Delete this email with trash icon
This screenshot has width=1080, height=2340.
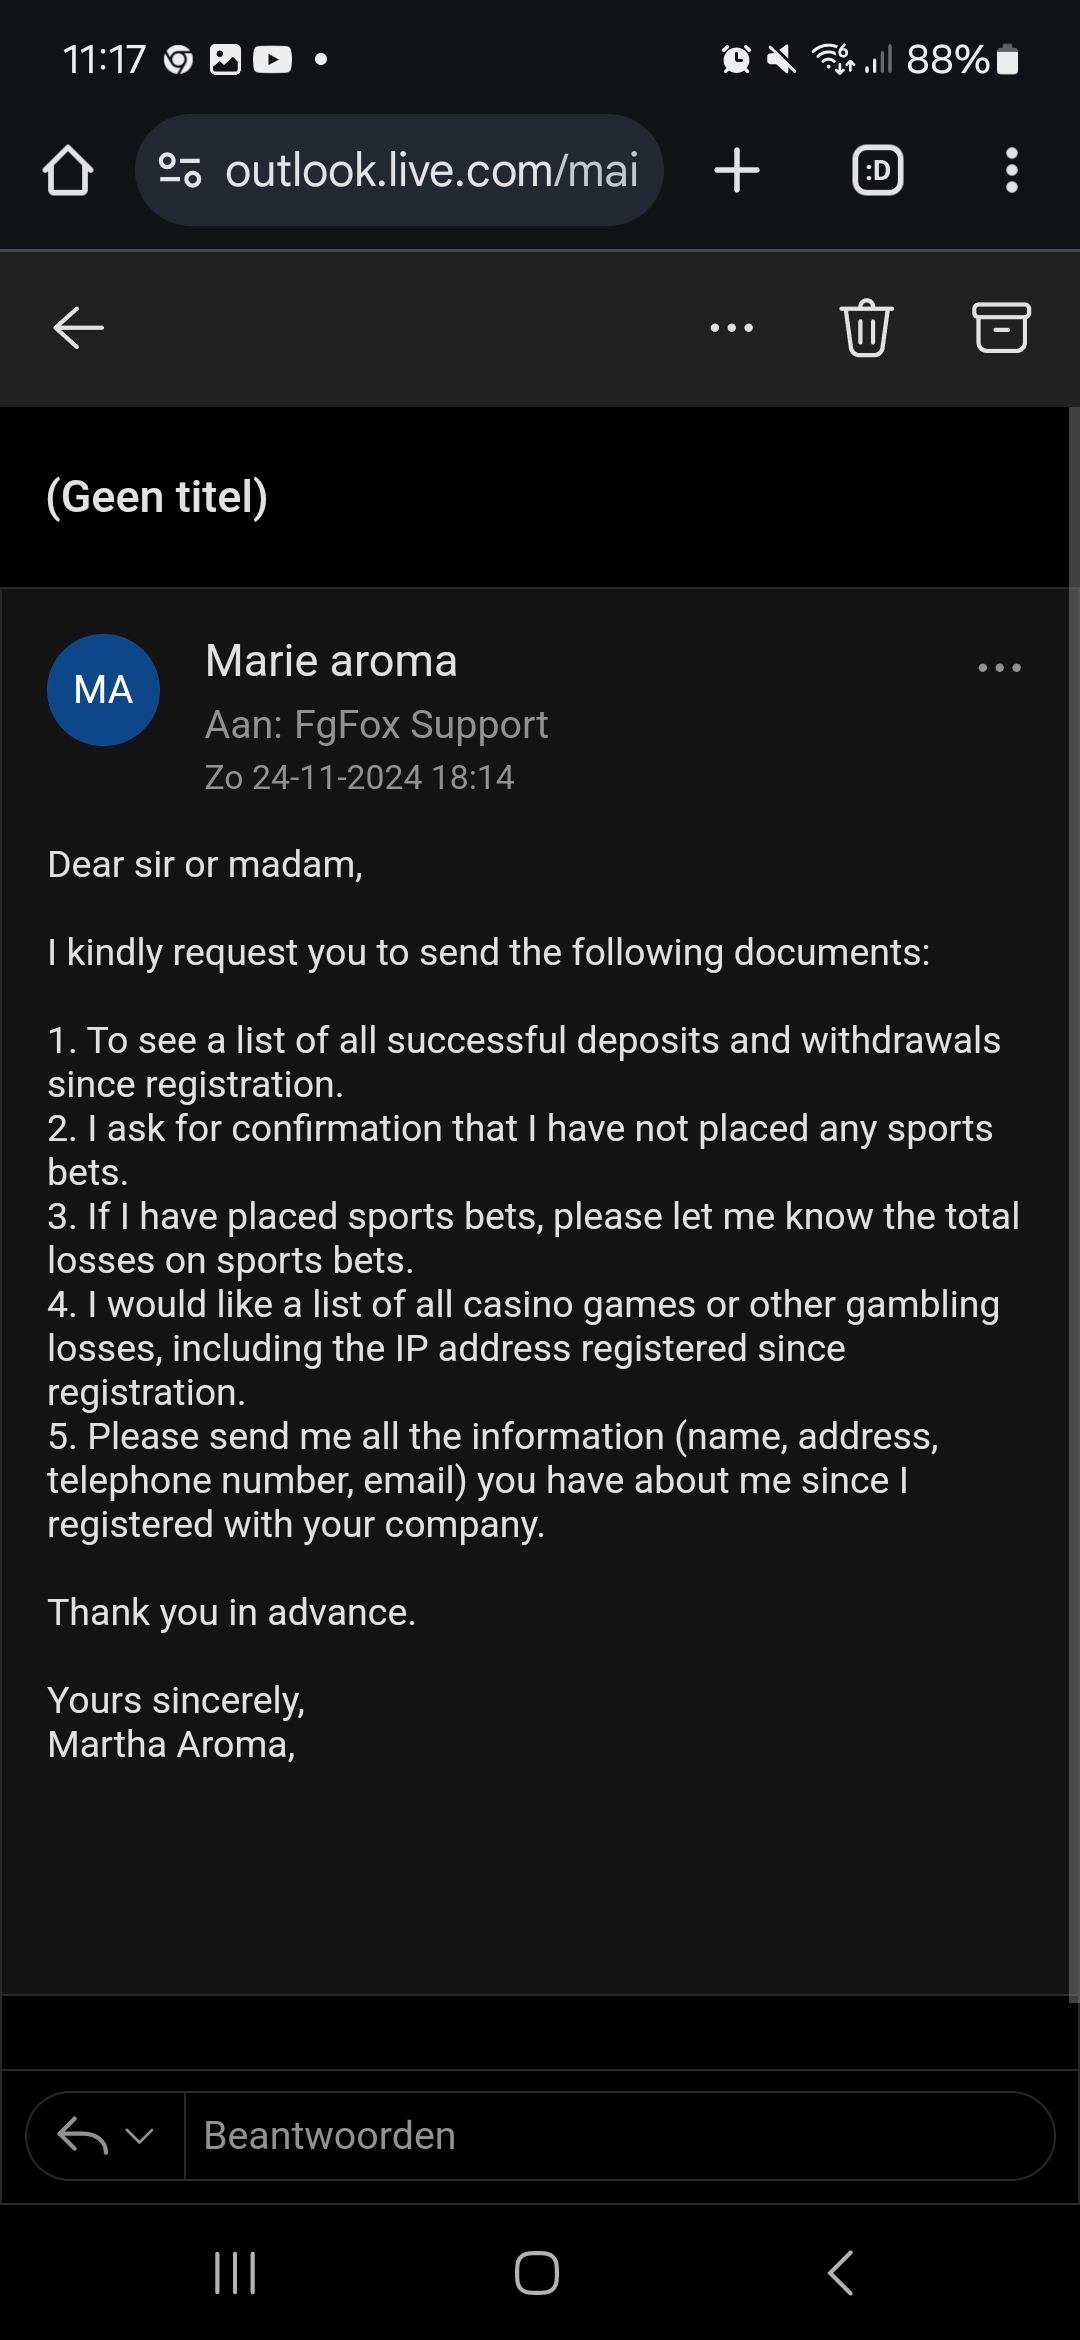pos(866,327)
